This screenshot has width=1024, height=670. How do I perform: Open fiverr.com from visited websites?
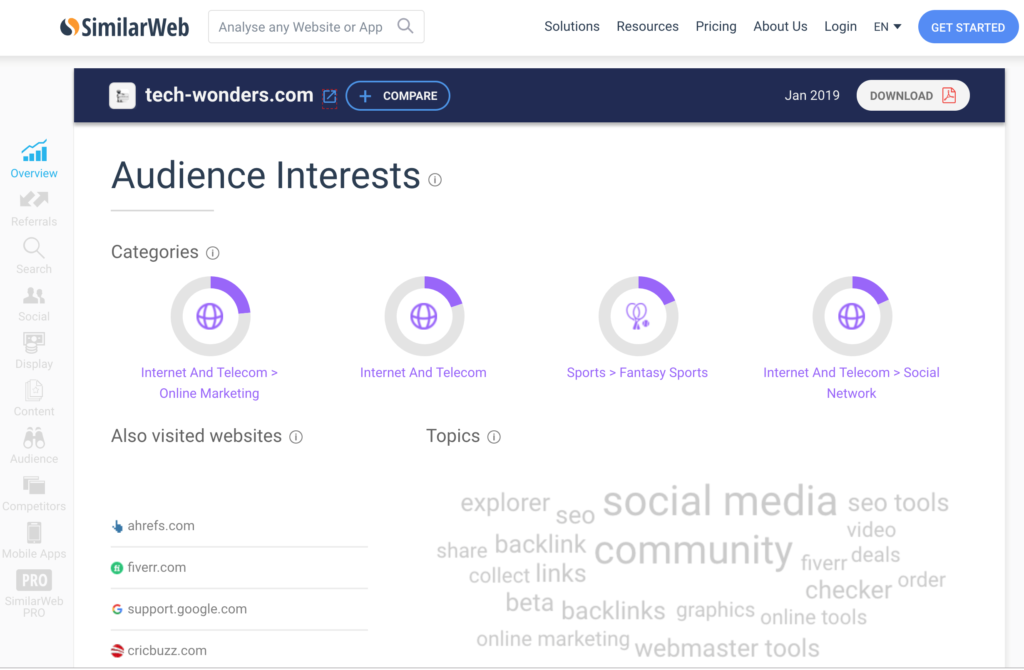[157, 567]
